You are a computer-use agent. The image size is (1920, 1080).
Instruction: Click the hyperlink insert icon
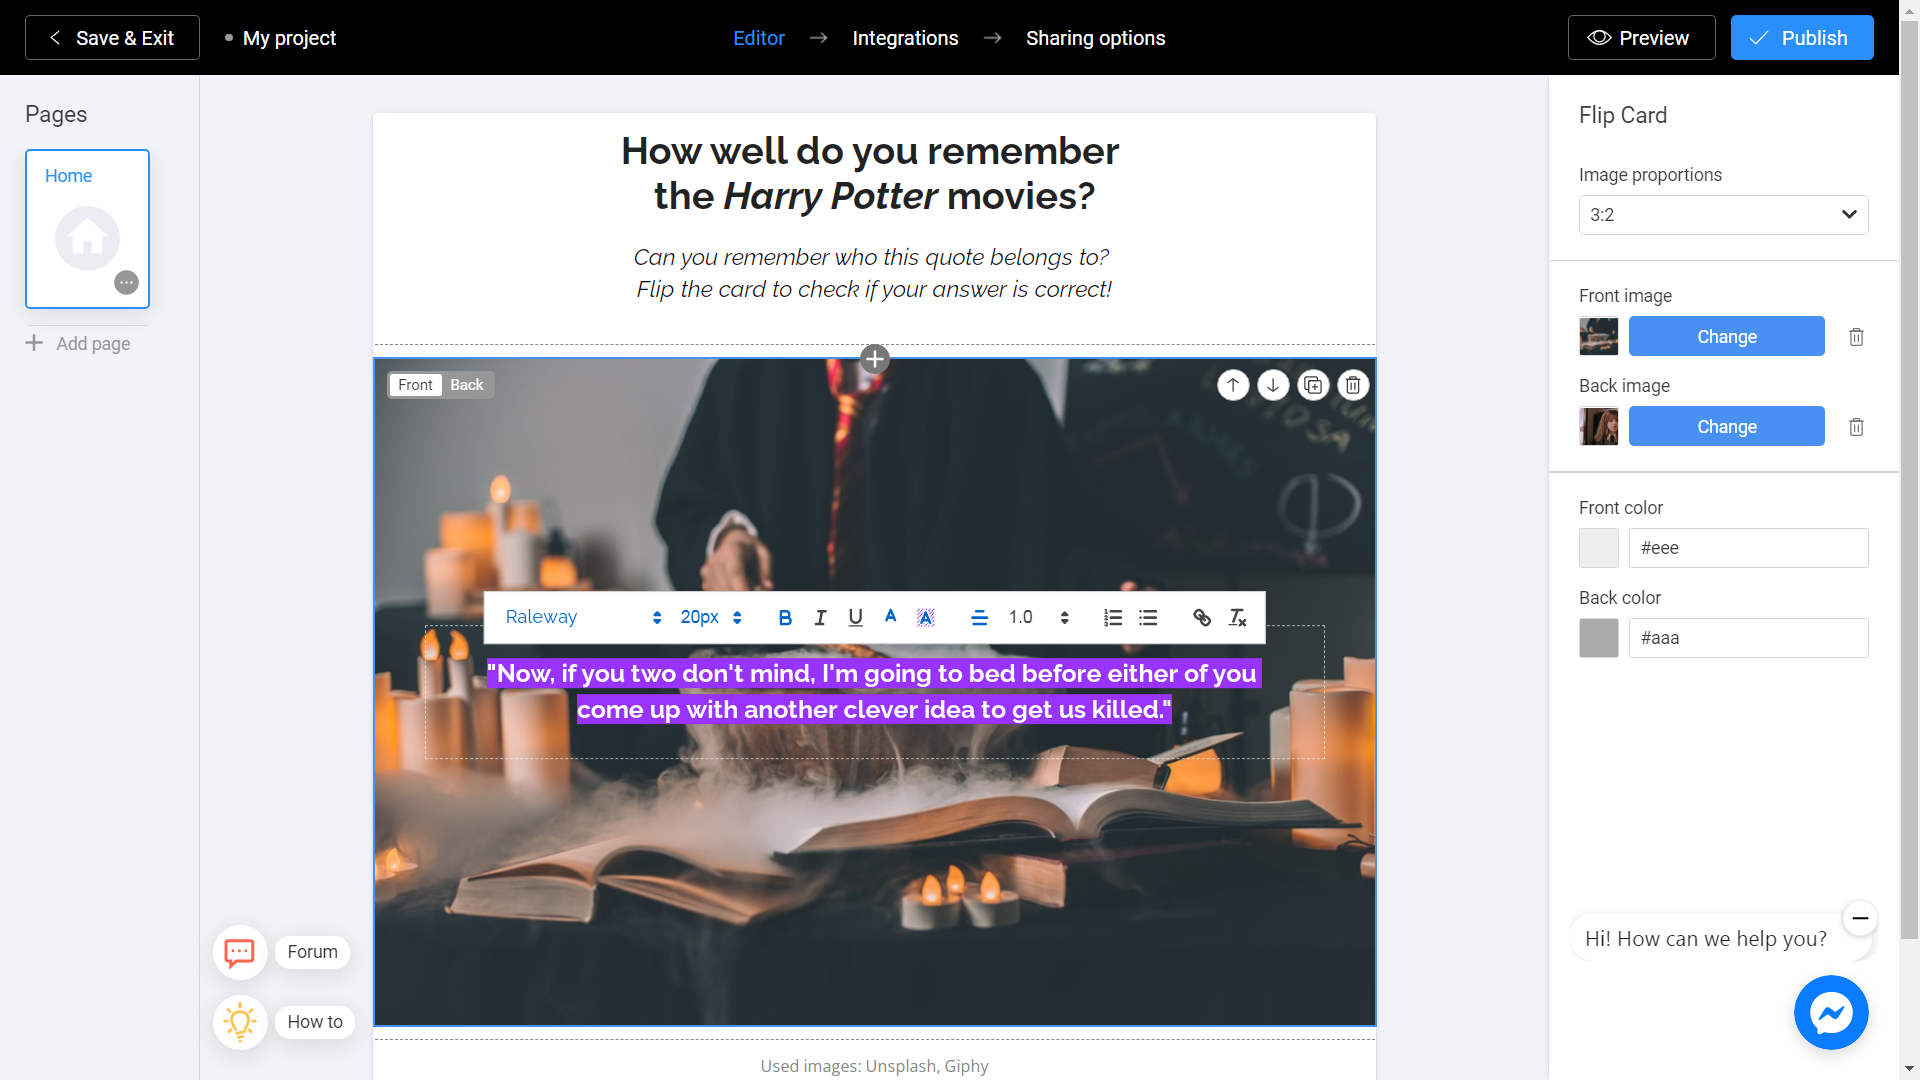1201,617
